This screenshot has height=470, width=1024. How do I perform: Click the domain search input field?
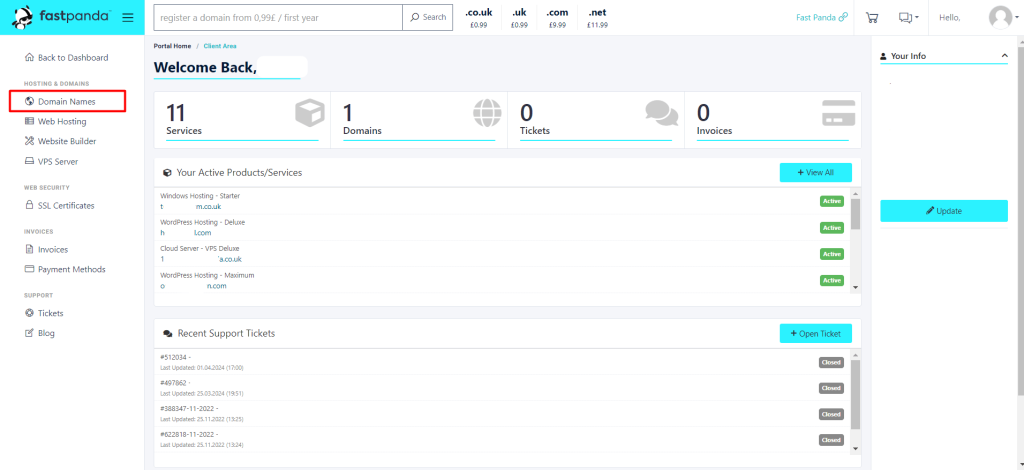tap(278, 17)
